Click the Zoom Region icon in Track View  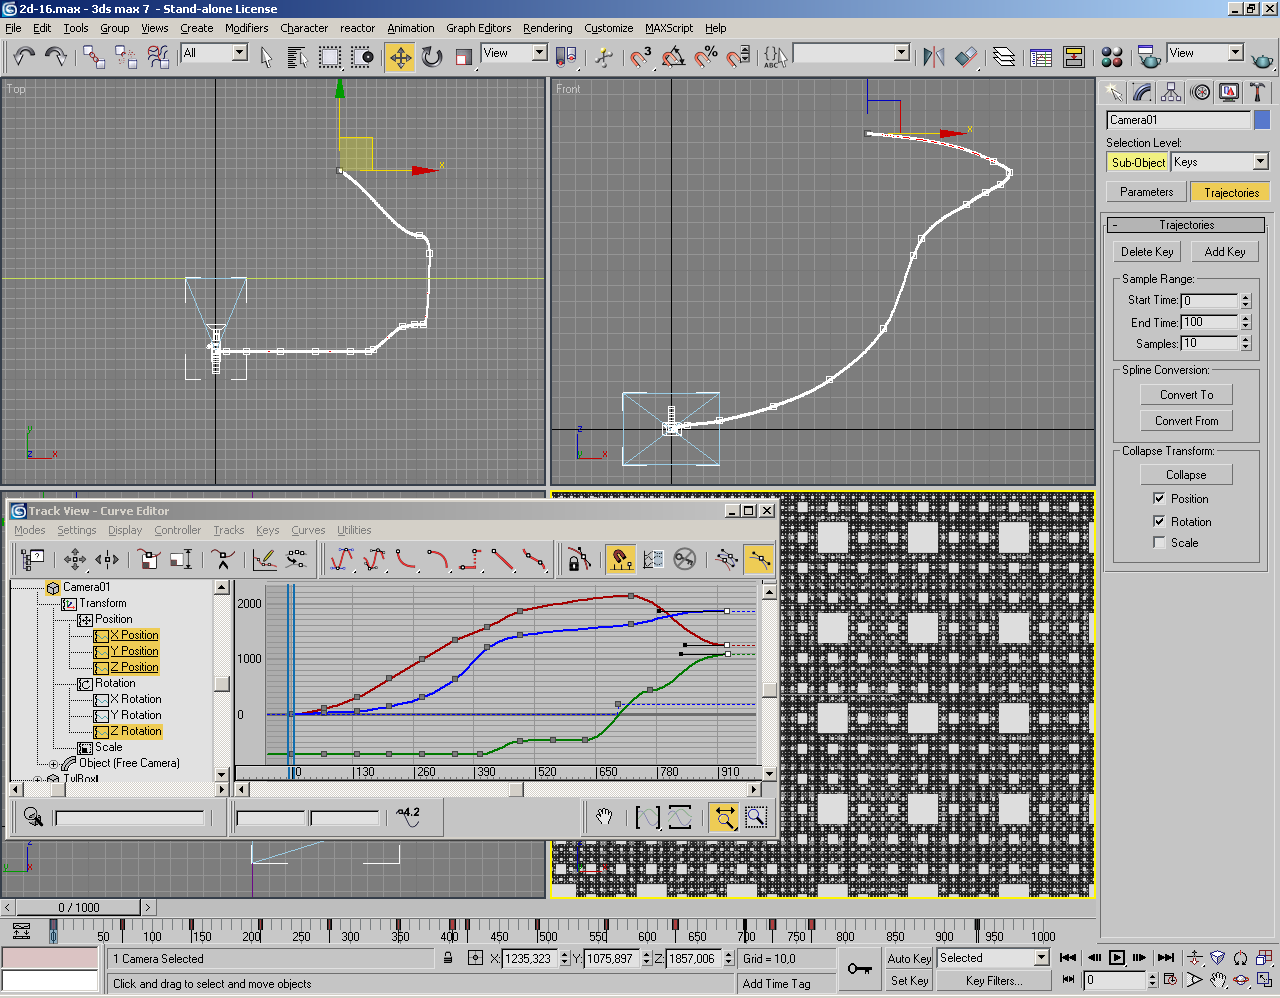coord(756,818)
